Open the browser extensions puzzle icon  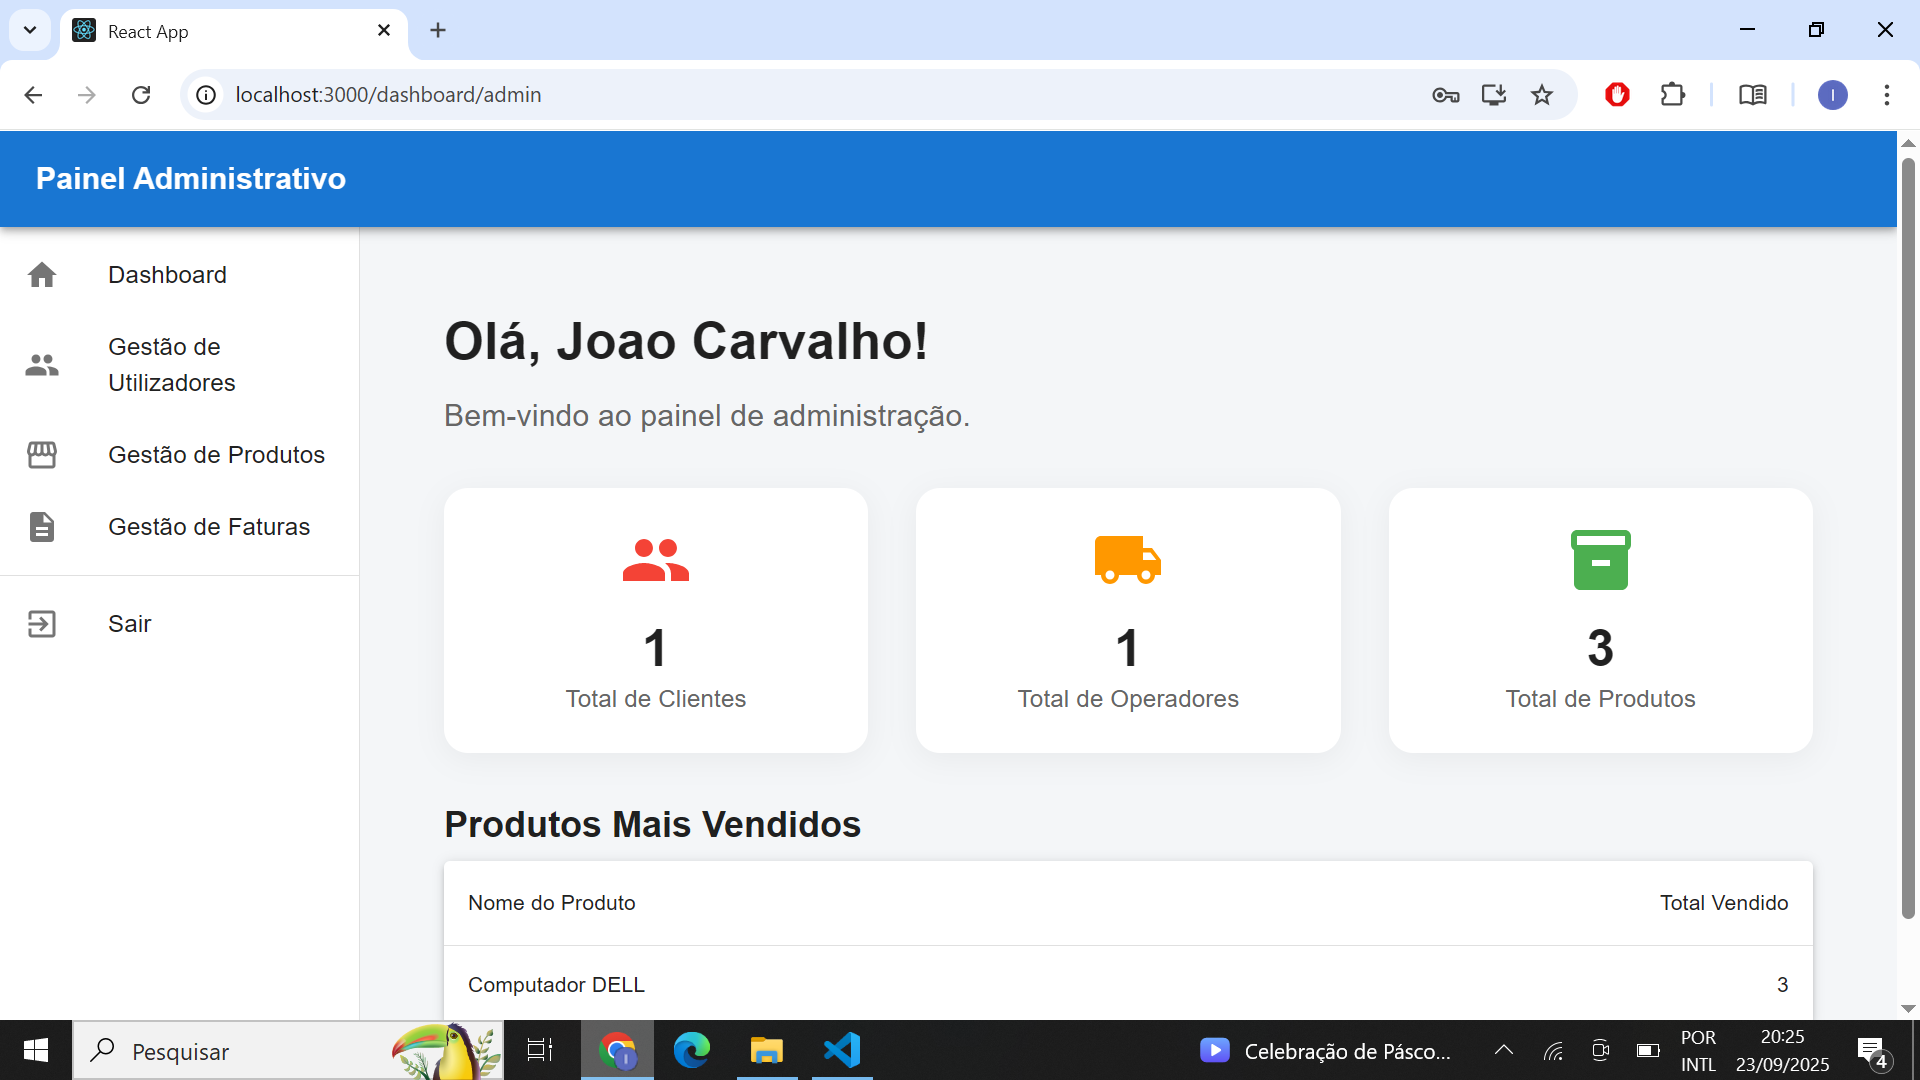point(1672,95)
